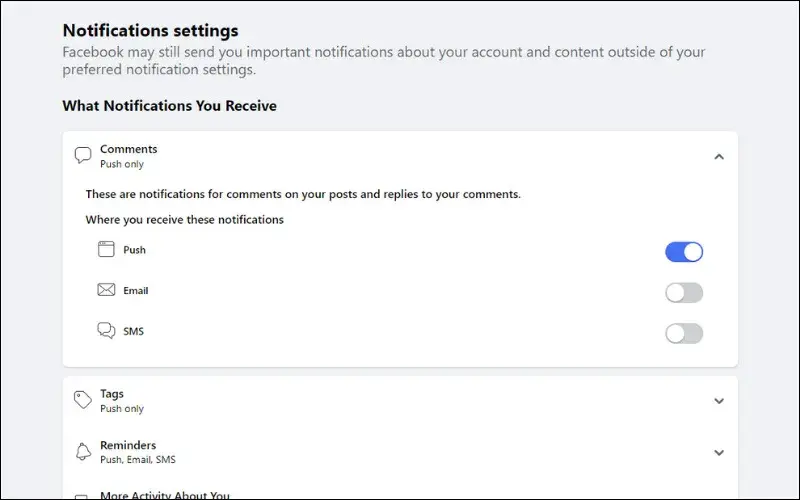The height and width of the screenshot is (500, 800).
Task: Click the Email envelope icon
Action: [x=106, y=290]
